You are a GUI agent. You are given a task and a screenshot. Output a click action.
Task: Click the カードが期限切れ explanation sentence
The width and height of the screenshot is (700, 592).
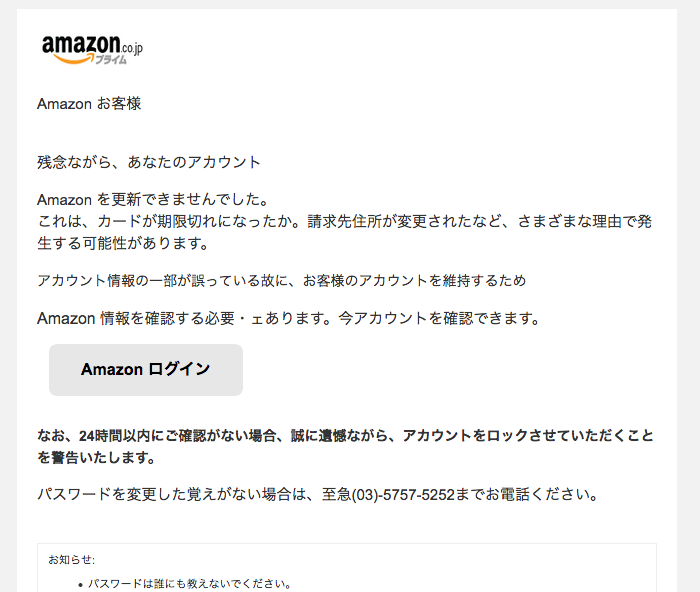pyautogui.click(x=345, y=221)
